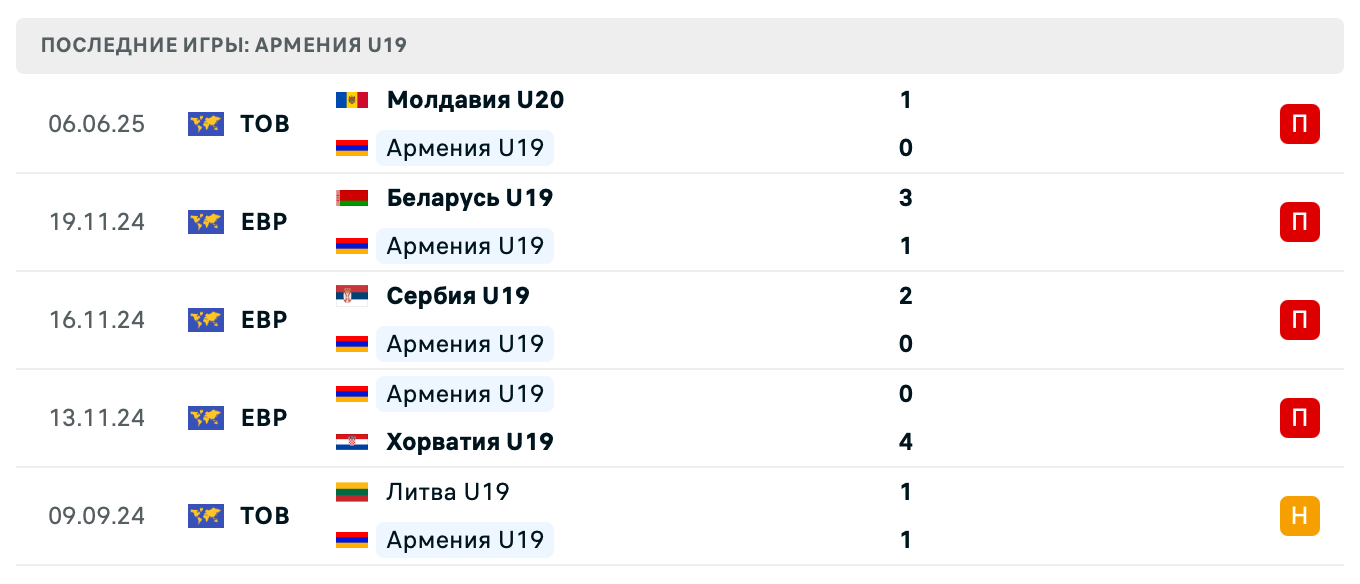The height and width of the screenshot is (584, 1360).
Task: Click the Croatia U19 flag icon
Action: tap(352, 442)
